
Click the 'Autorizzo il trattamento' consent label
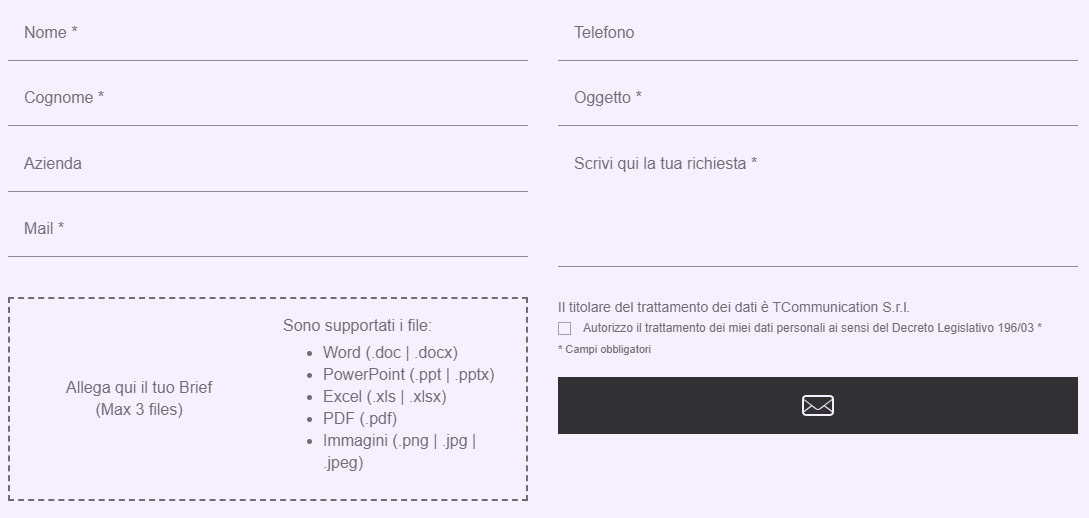[812, 328]
